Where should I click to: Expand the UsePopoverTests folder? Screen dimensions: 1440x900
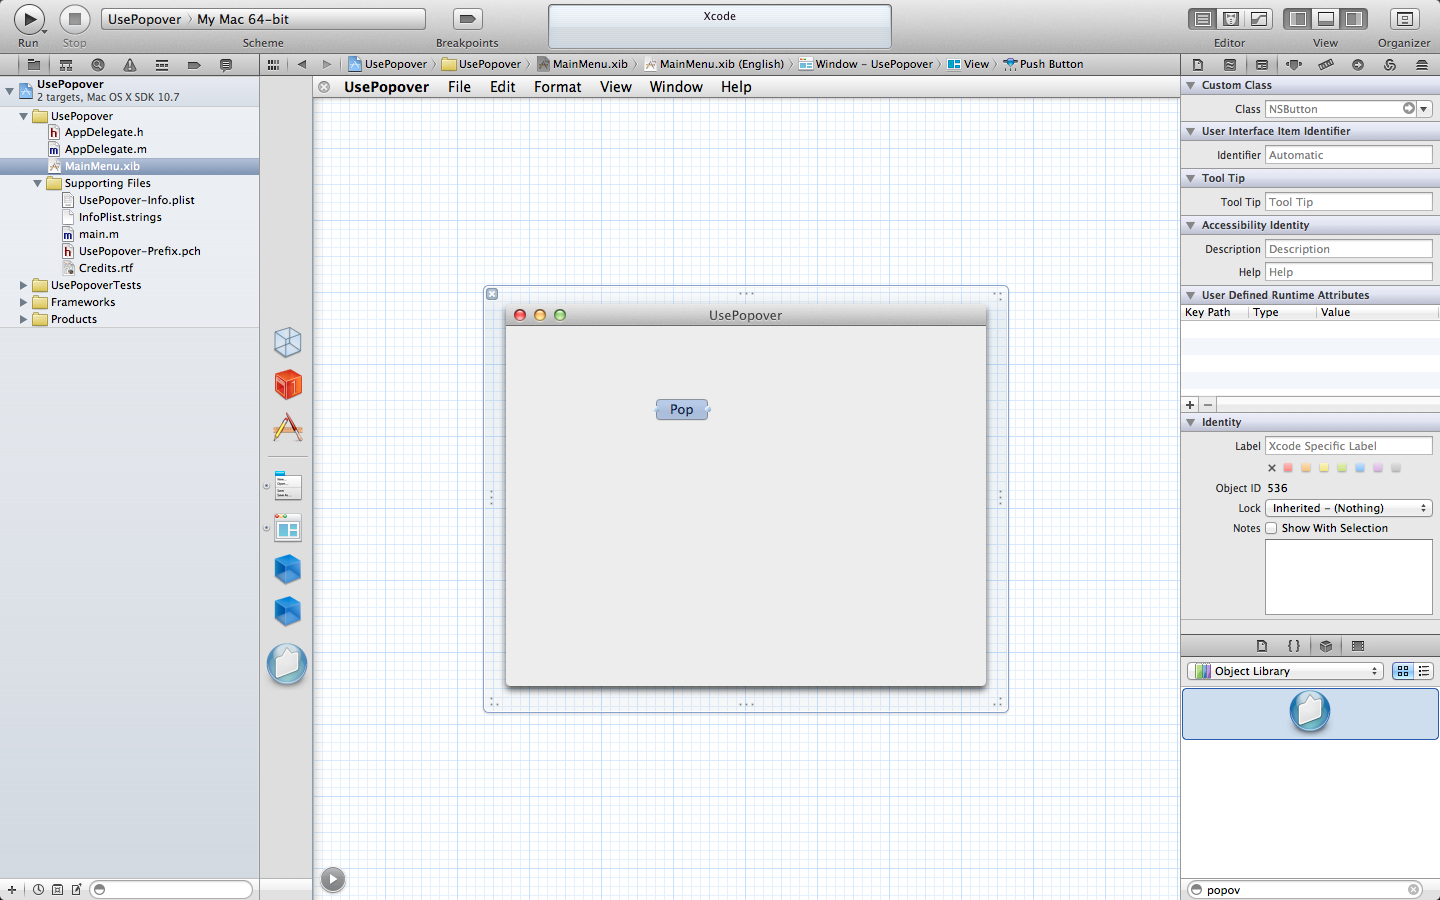pyautogui.click(x=23, y=285)
